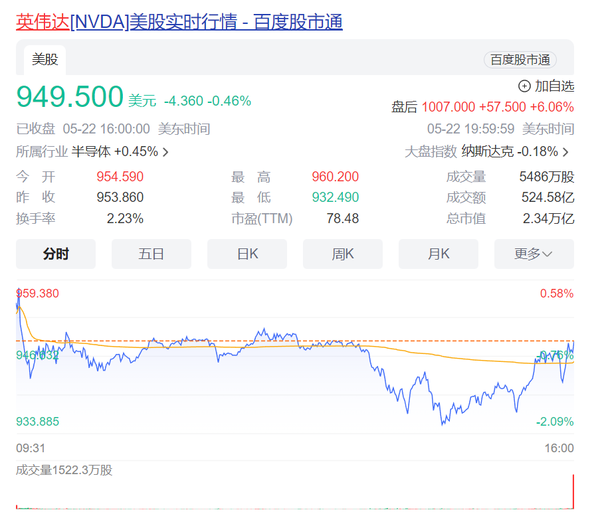Click the change value -4.360
Viewport: 600px width, 514px height.
[x=184, y=101]
